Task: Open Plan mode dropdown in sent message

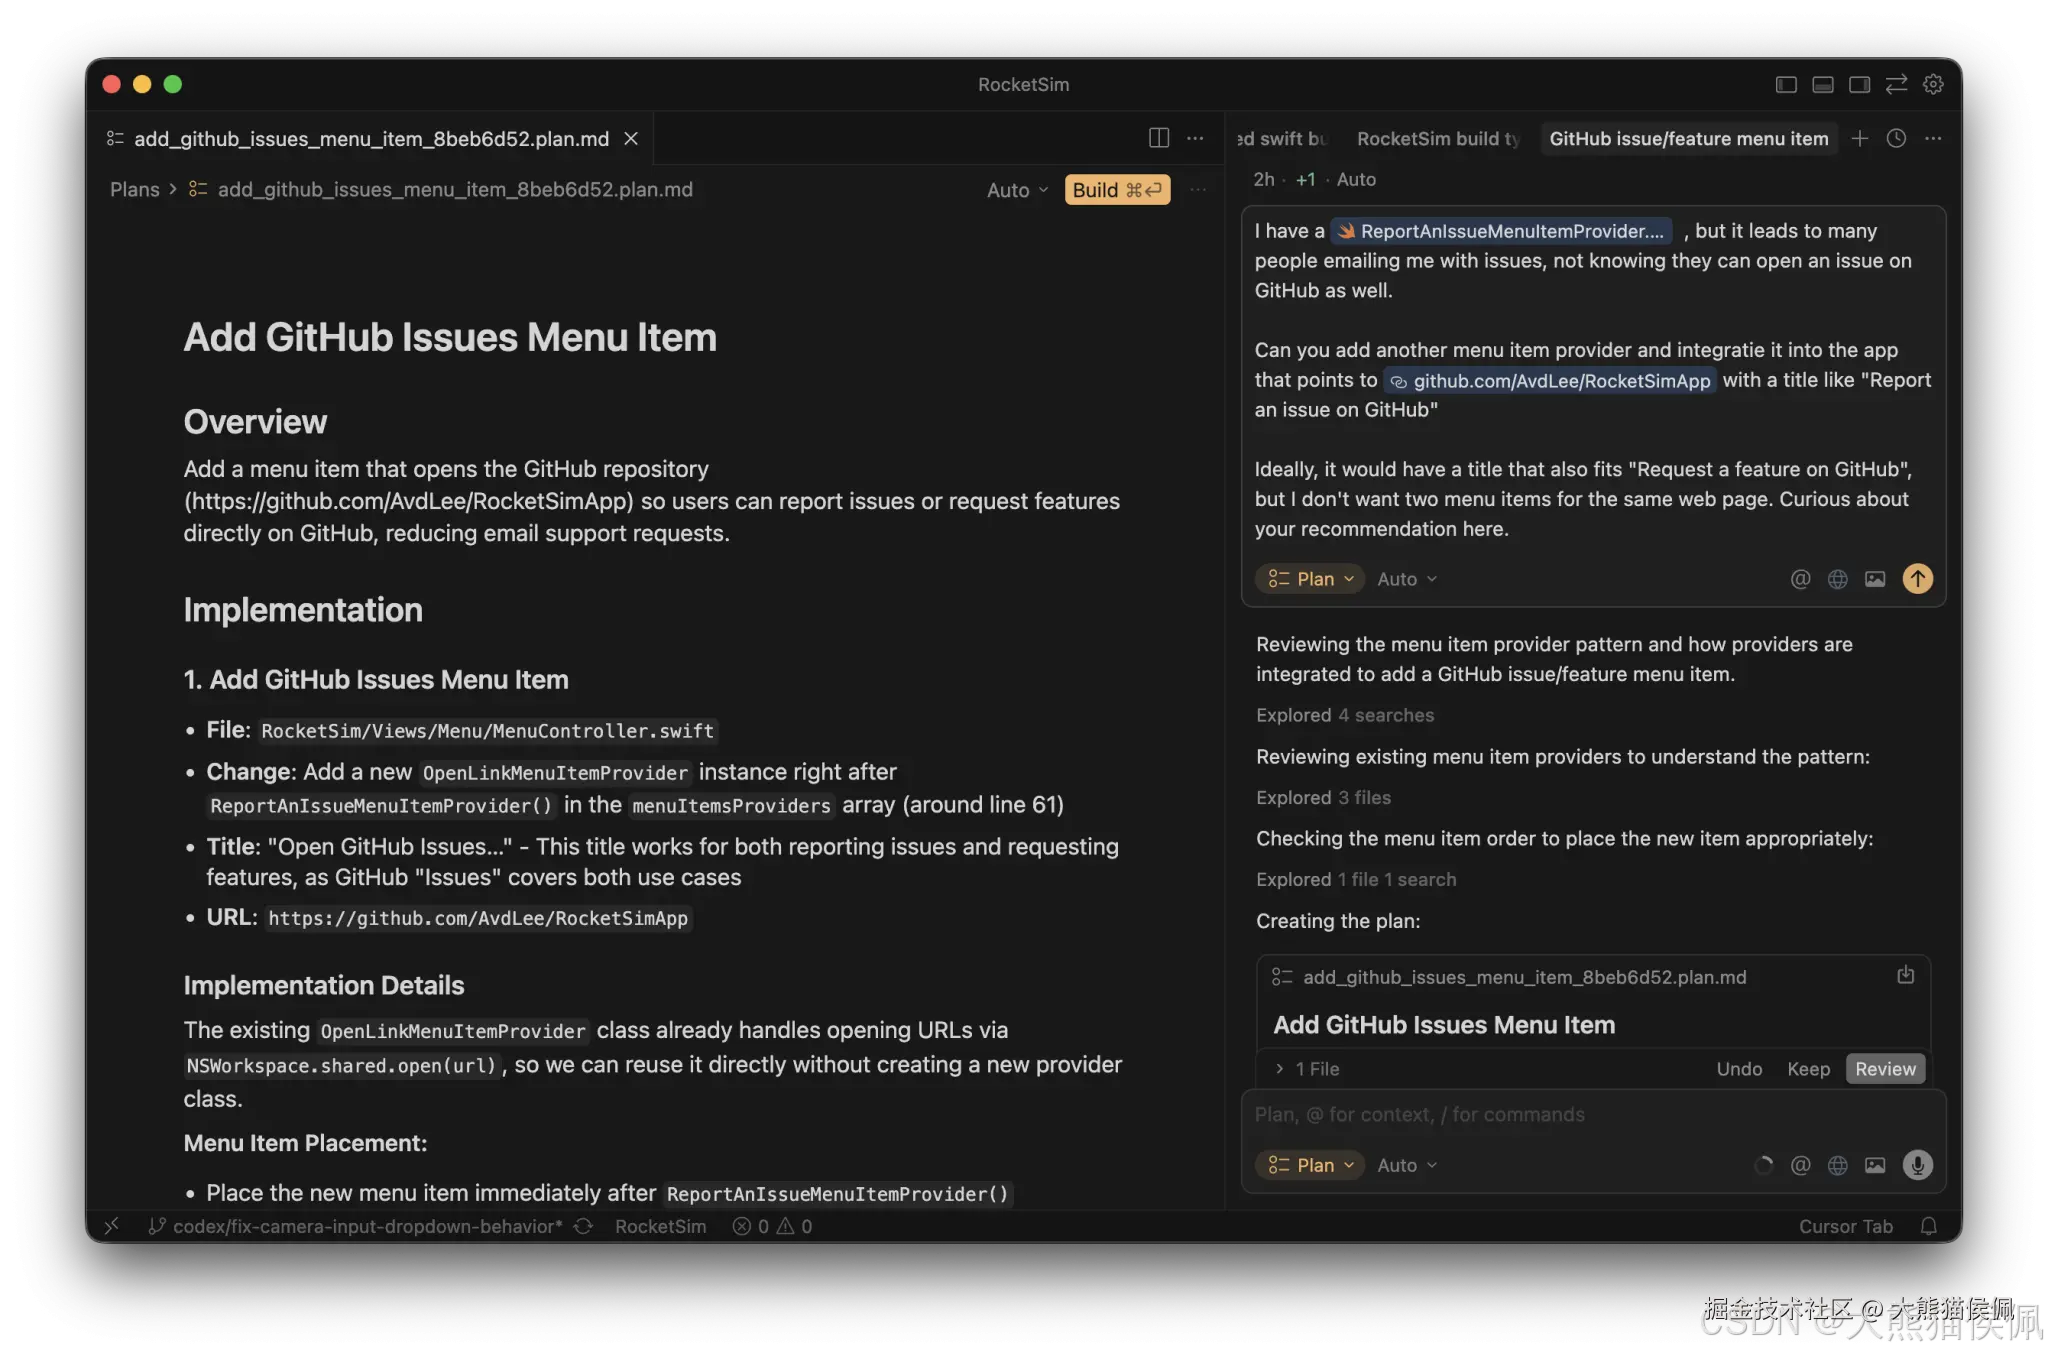Action: (1310, 579)
